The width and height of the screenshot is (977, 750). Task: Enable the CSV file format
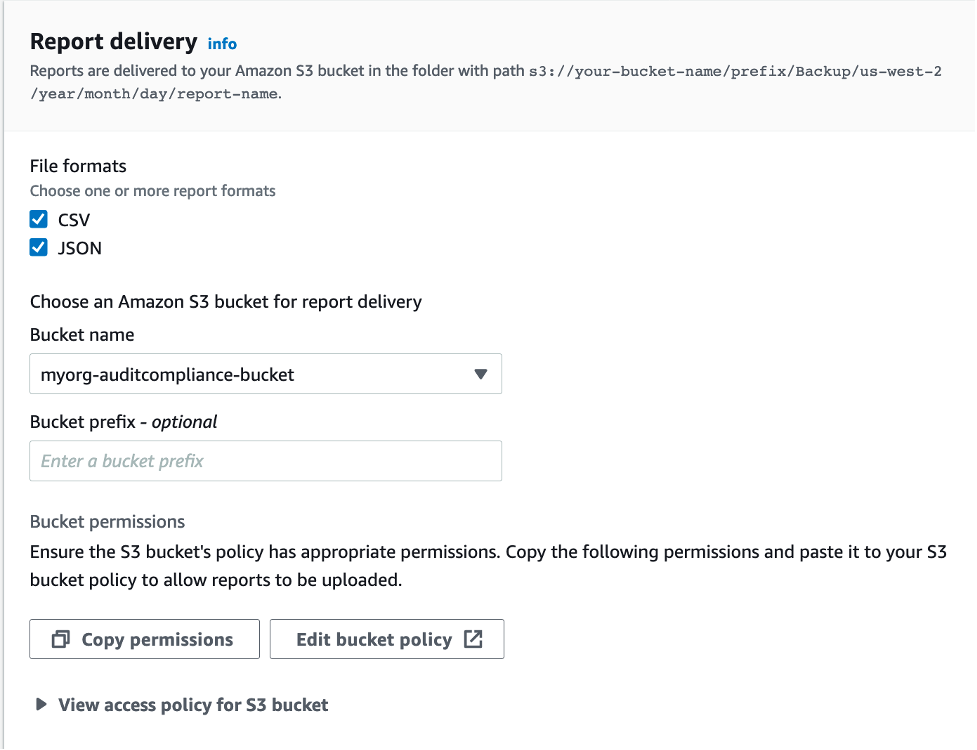(38, 219)
